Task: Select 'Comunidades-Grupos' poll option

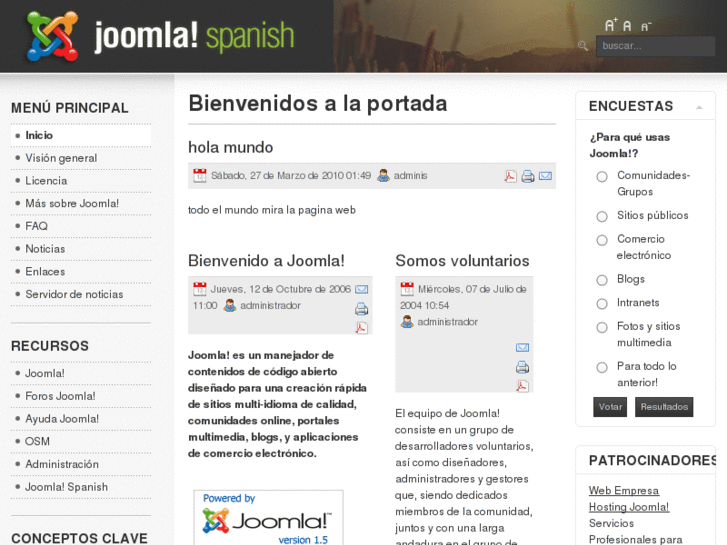Action: click(602, 177)
